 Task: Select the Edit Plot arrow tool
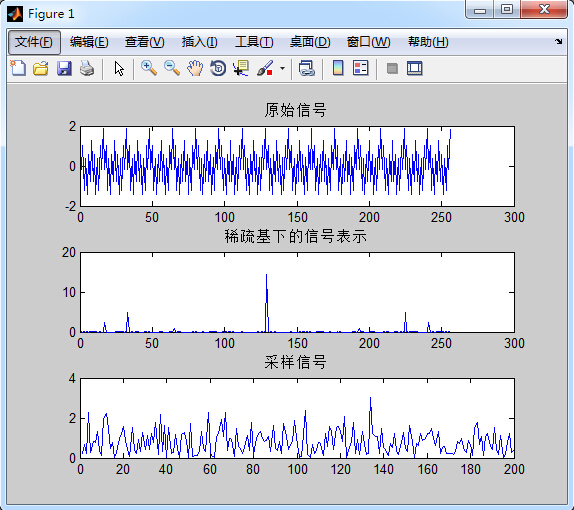click(119, 68)
